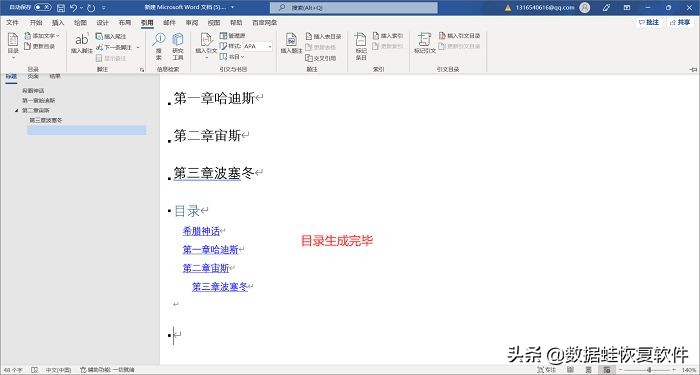Click the 搜索(Alt+Q) search box
The width and height of the screenshot is (700, 375).
pos(354,8)
